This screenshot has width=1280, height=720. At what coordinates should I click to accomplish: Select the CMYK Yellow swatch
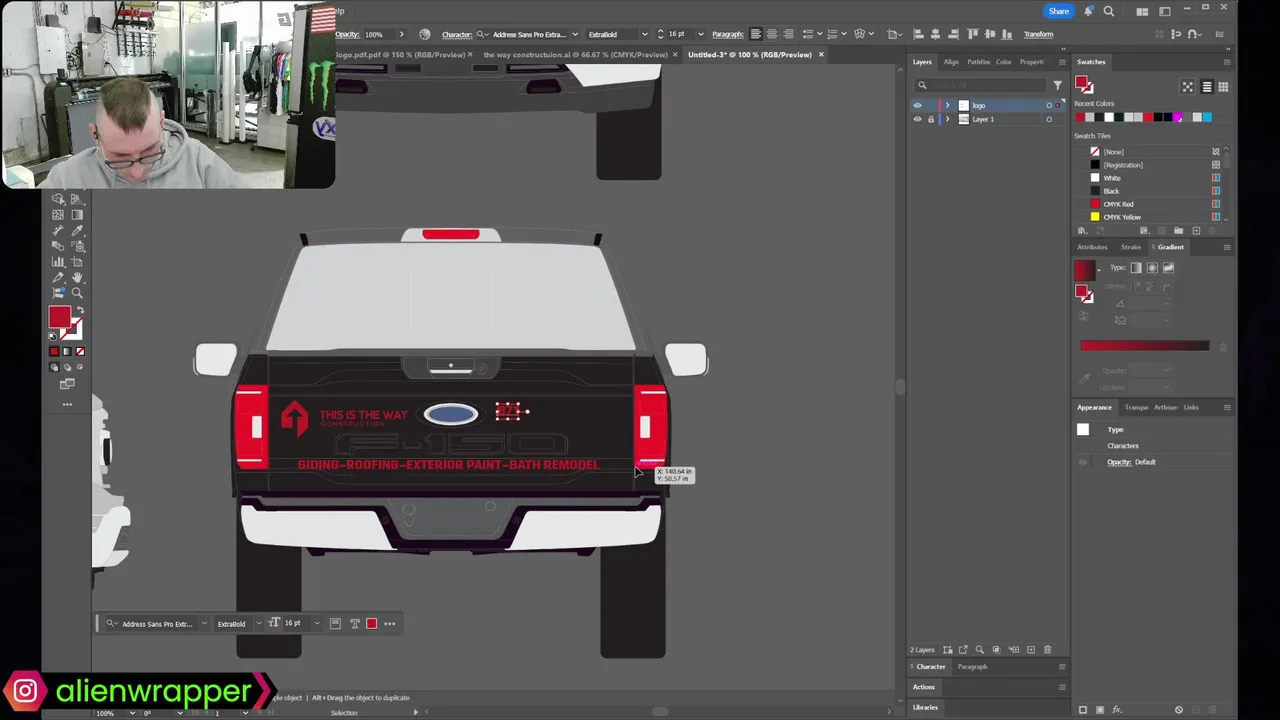coord(1152,217)
